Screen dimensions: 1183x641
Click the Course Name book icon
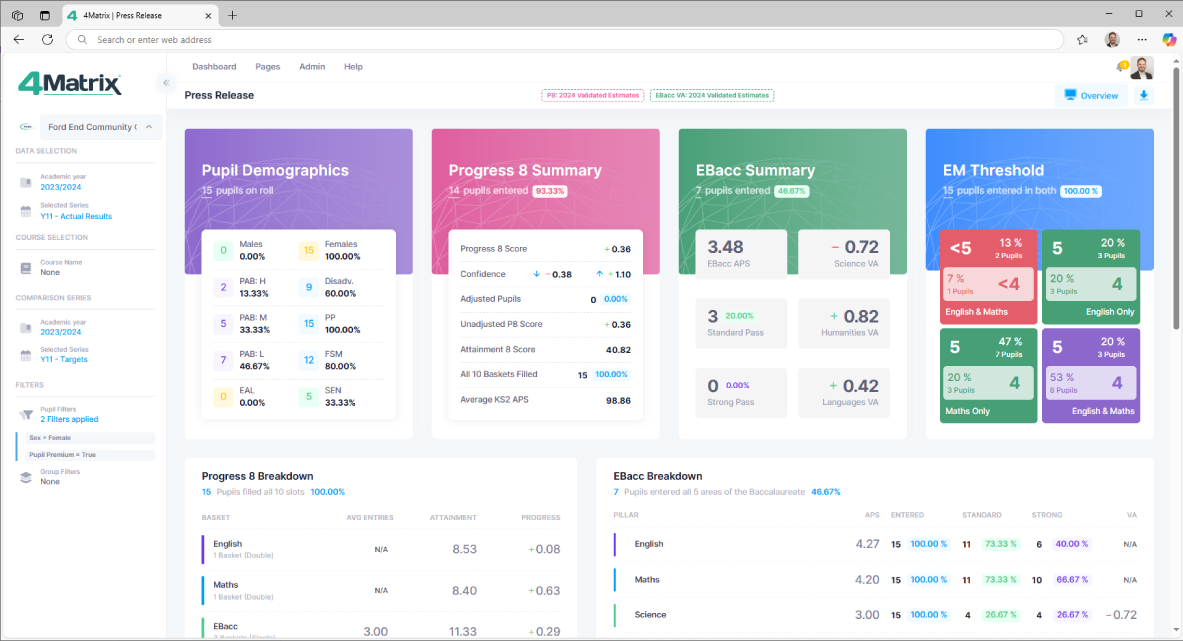click(26, 268)
